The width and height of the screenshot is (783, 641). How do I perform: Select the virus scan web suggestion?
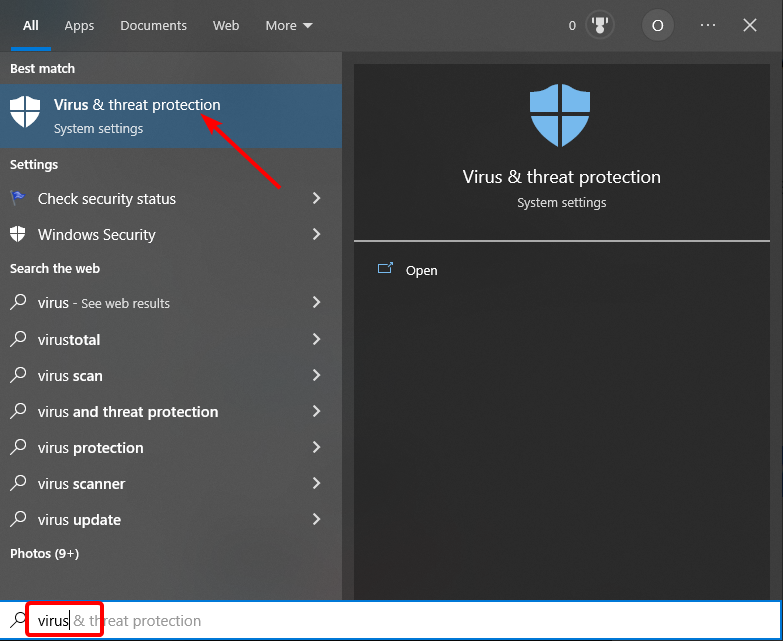pyautogui.click(x=70, y=376)
